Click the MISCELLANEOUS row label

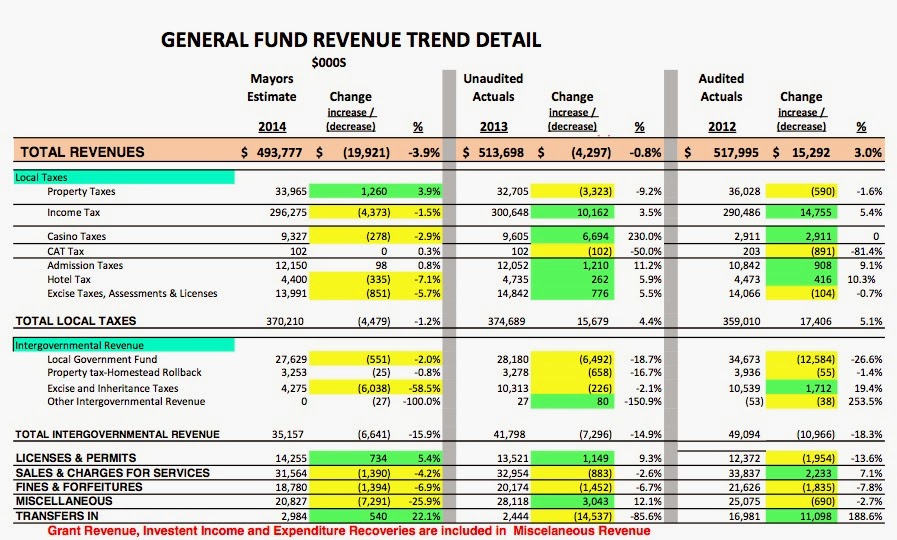64,501
